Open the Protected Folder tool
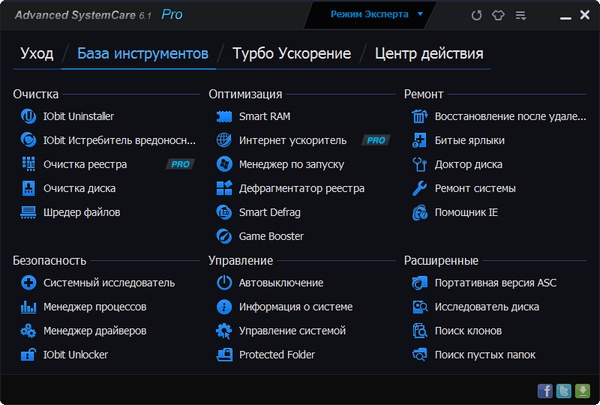This screenshot has width=600, height=405. (x=277, y=355)
